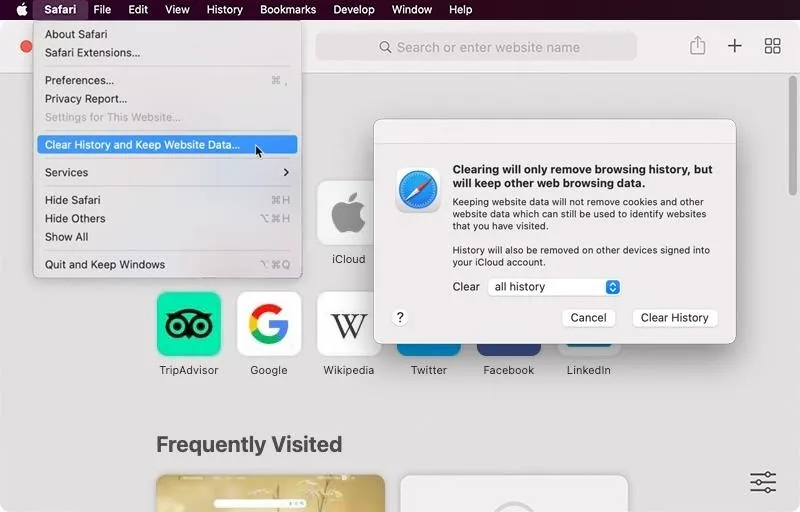Screen dimensions: 800x512
Task: Open the Twitter favorite
Action: point(429,350)
